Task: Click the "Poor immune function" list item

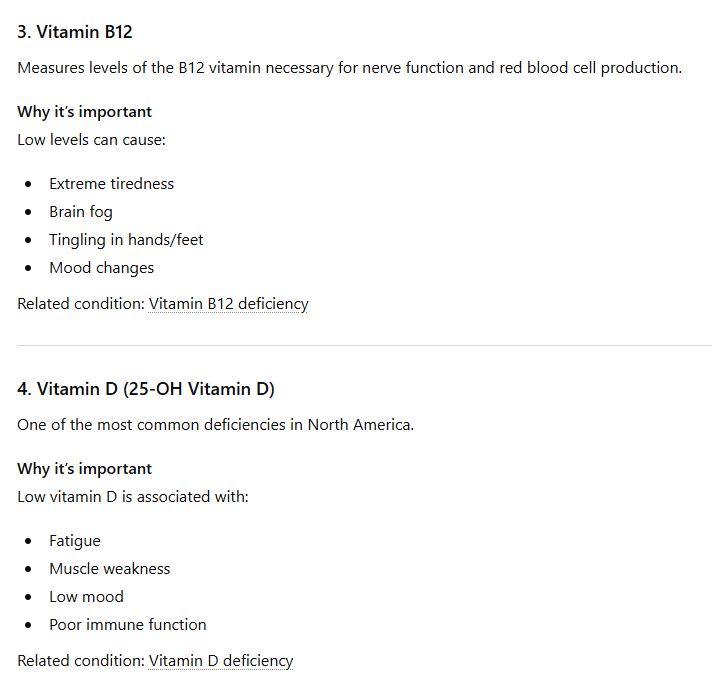Action: [127, 625]
